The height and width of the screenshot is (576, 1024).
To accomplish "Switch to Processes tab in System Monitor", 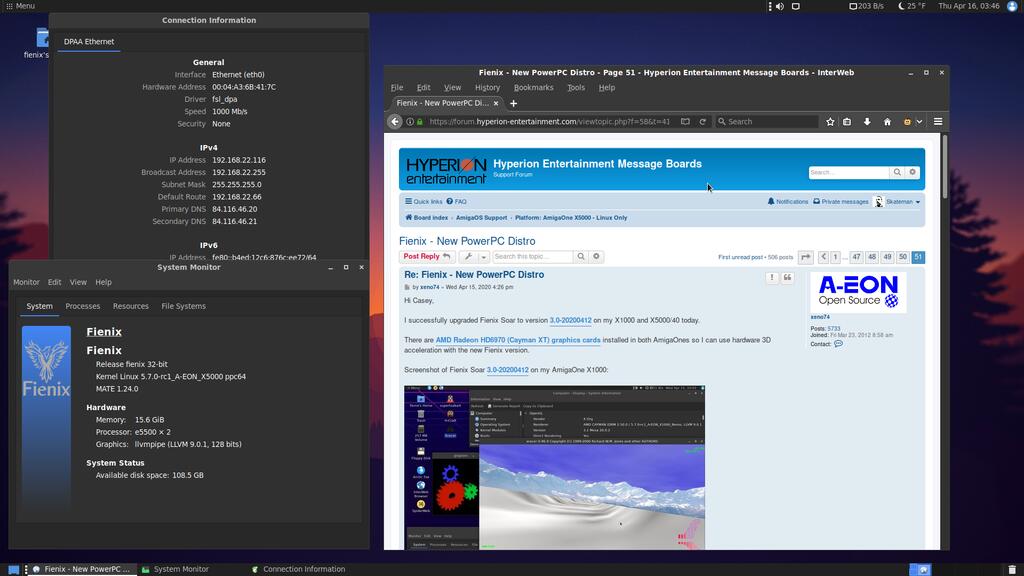I will pyautogui.click(x=83, y=306).
